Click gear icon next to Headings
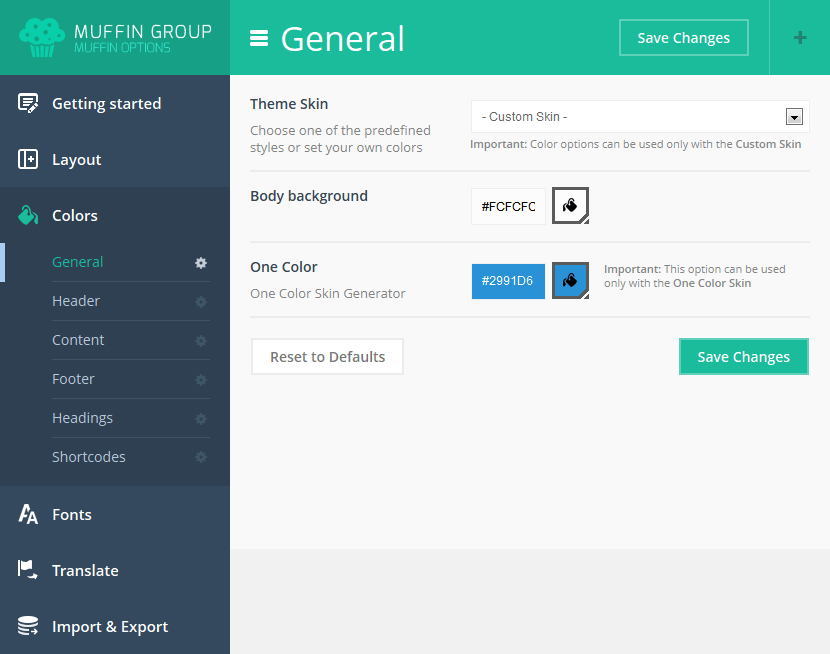The width and height of the screenshot is (830, 654). 201,419
